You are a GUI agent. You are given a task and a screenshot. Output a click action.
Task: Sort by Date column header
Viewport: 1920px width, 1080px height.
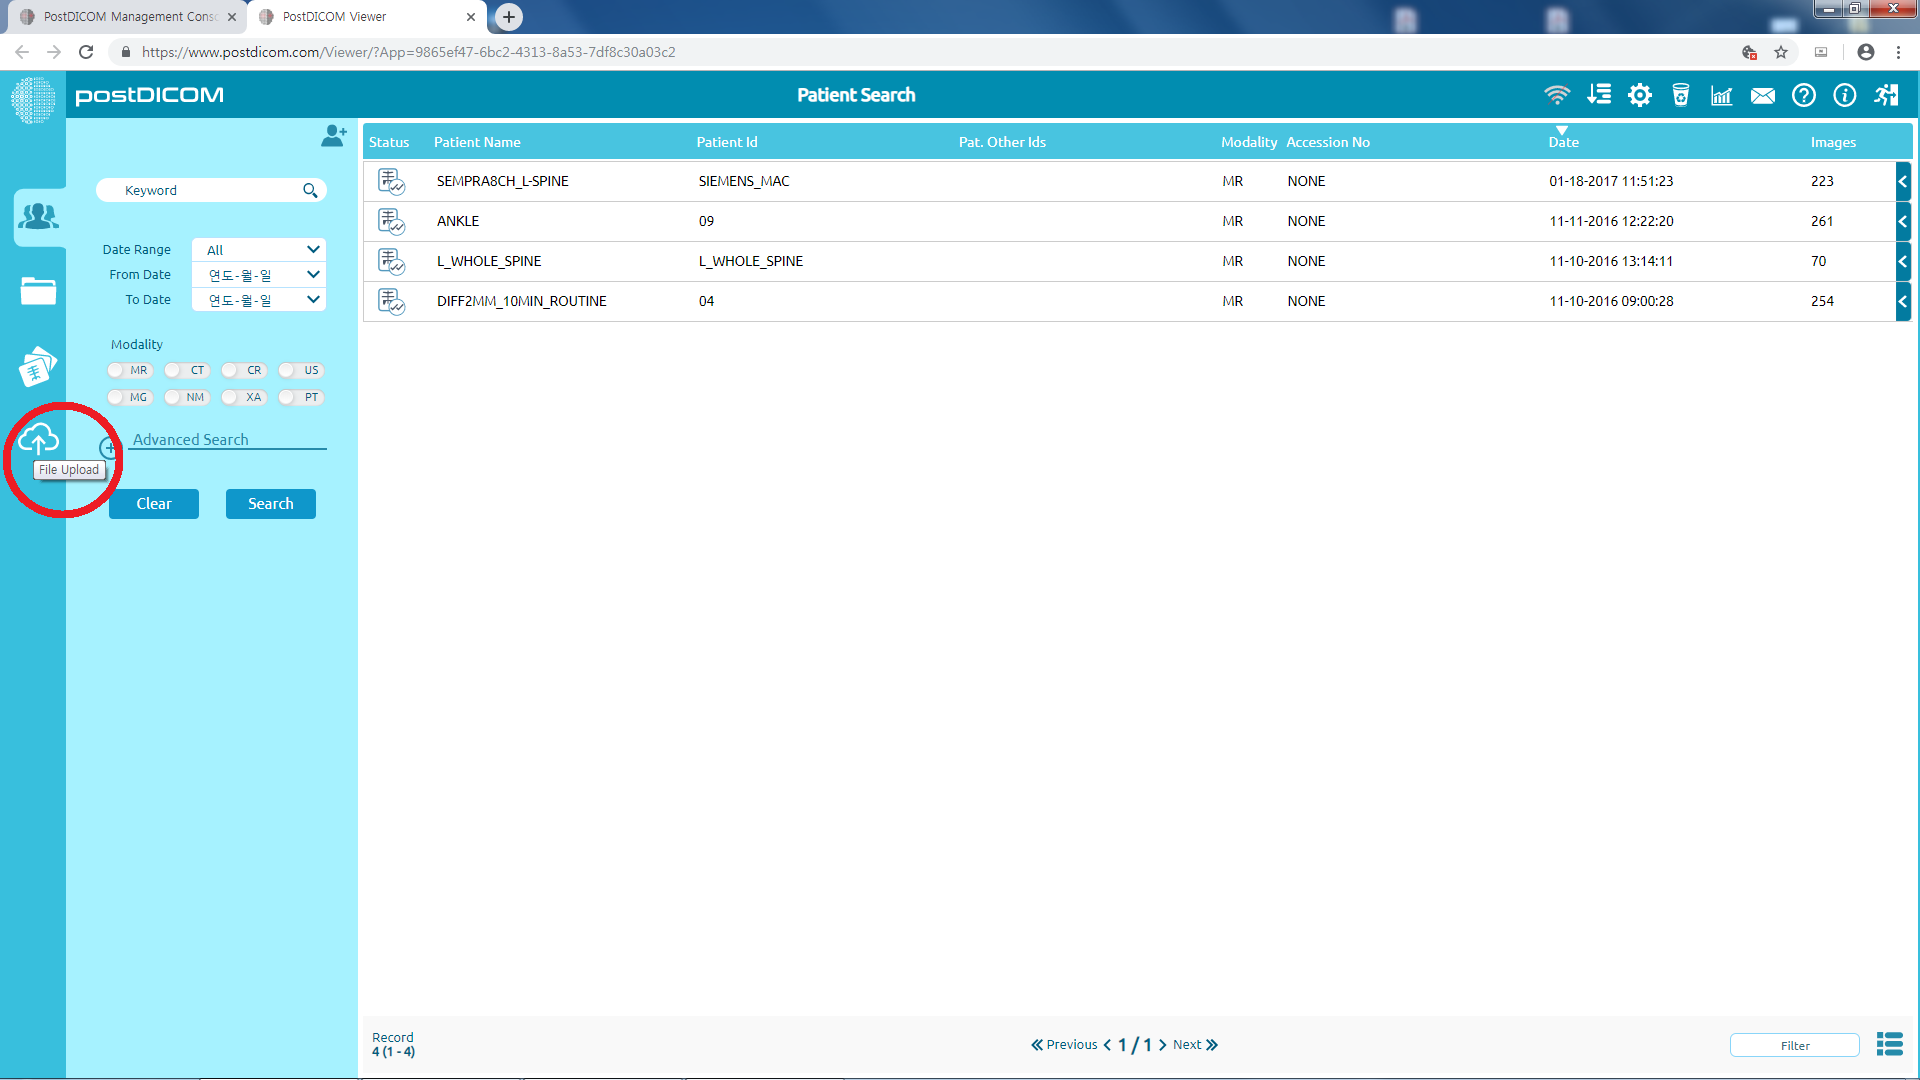click(1563, 142)
